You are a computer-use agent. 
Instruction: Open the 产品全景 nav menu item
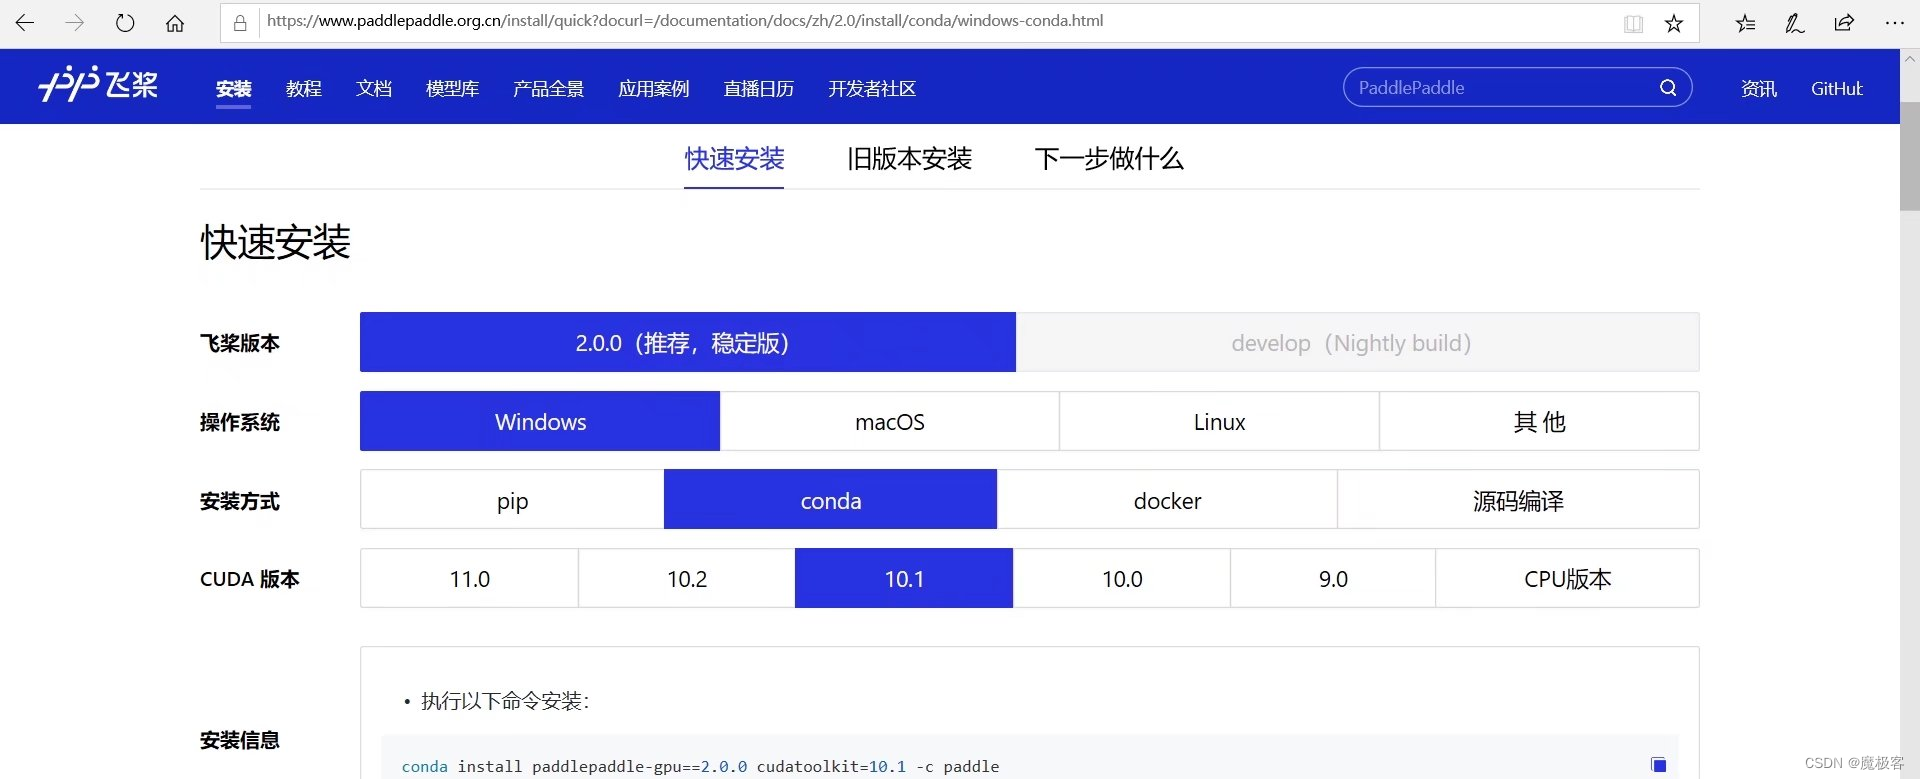(548, 89)
